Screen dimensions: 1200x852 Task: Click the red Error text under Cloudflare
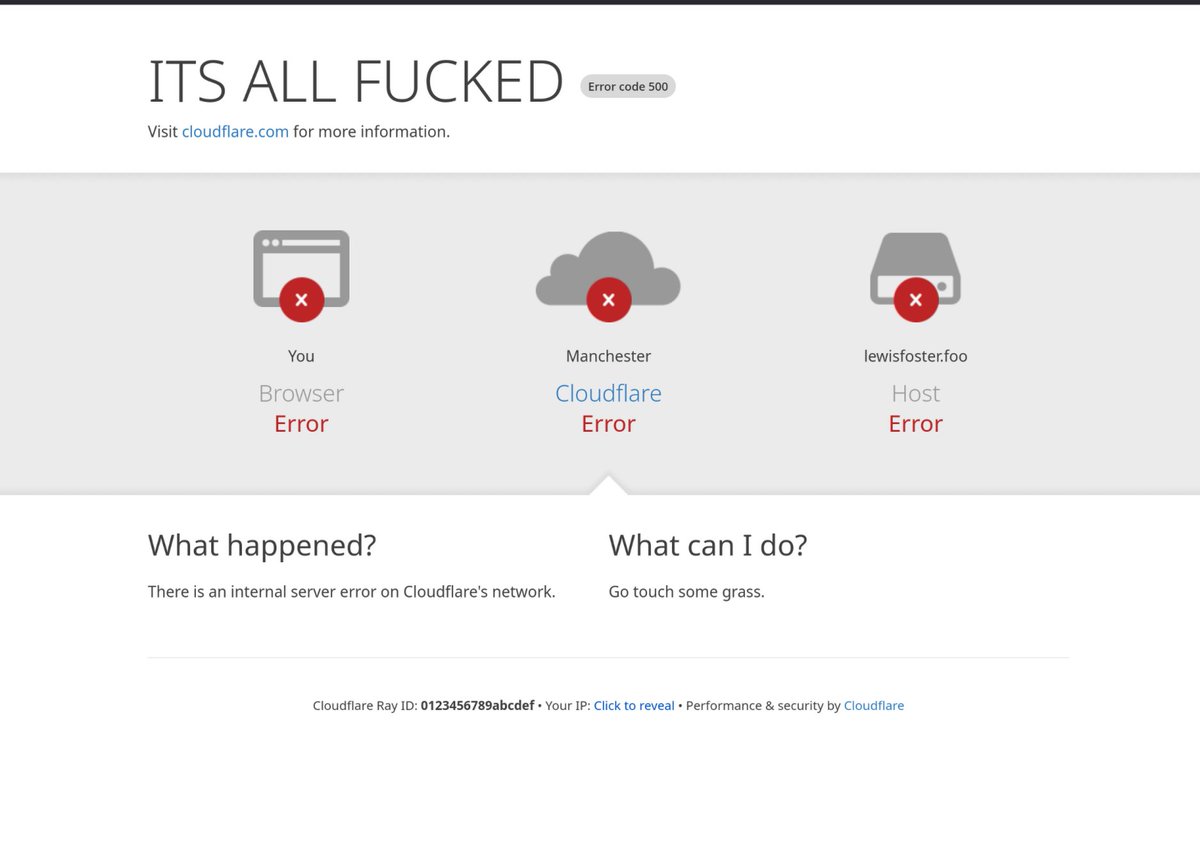point(608,423)
